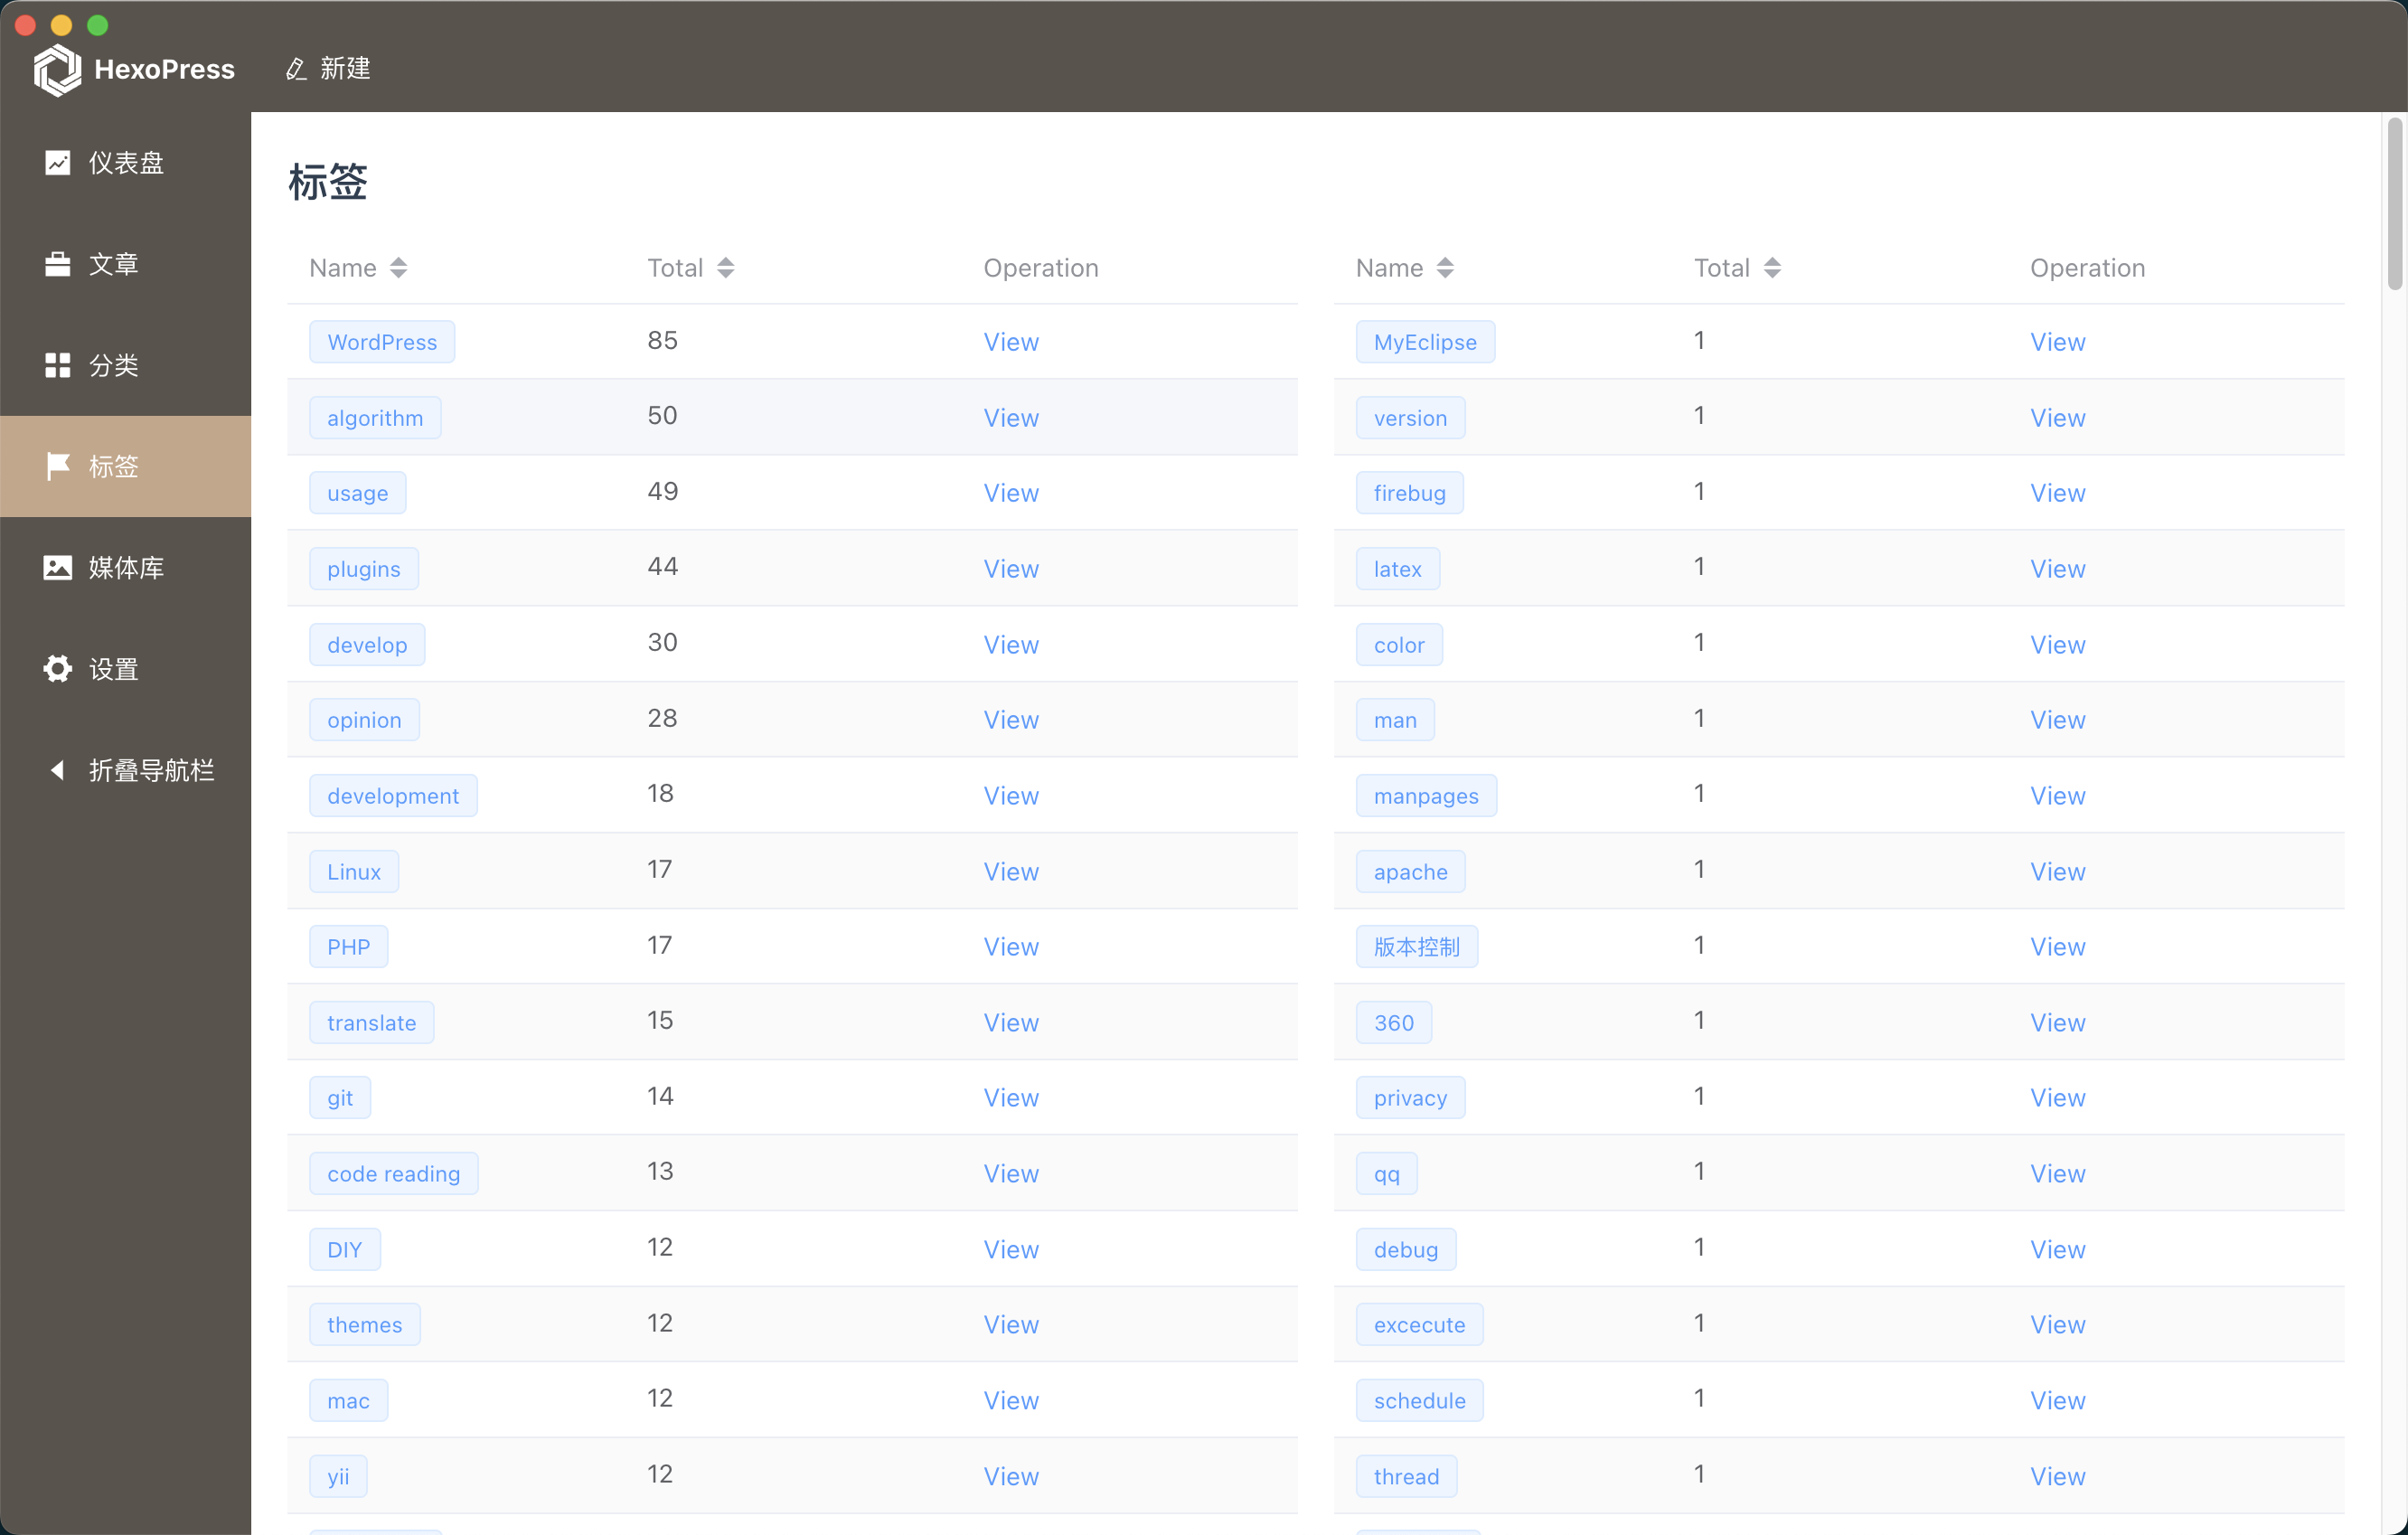The height and width of the screenshot is (1535, 2408).
Task: Select the grid icon for 分类
Action: (x=58, y=365)
